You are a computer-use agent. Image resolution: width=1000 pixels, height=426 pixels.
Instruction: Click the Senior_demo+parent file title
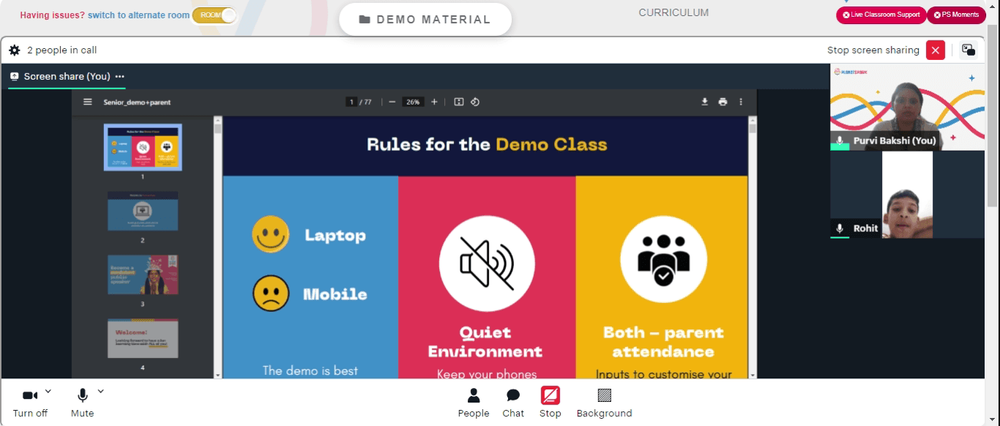[x=137, y=102]
